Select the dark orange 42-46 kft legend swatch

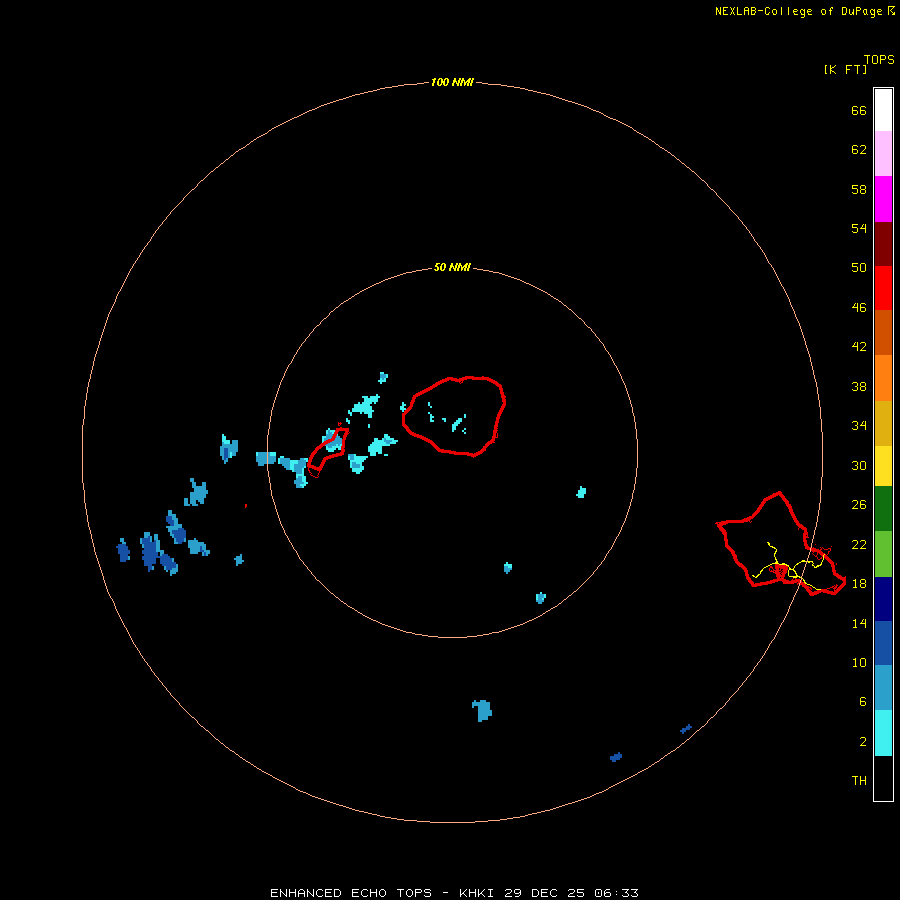883,332
